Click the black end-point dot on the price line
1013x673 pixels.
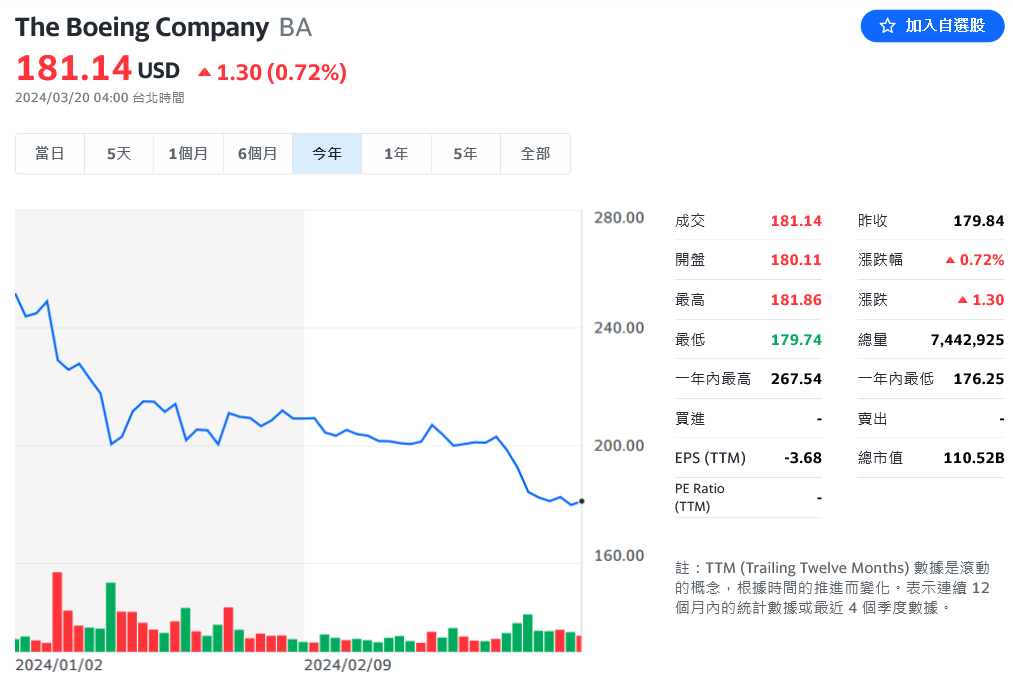[x=581, y=501]
